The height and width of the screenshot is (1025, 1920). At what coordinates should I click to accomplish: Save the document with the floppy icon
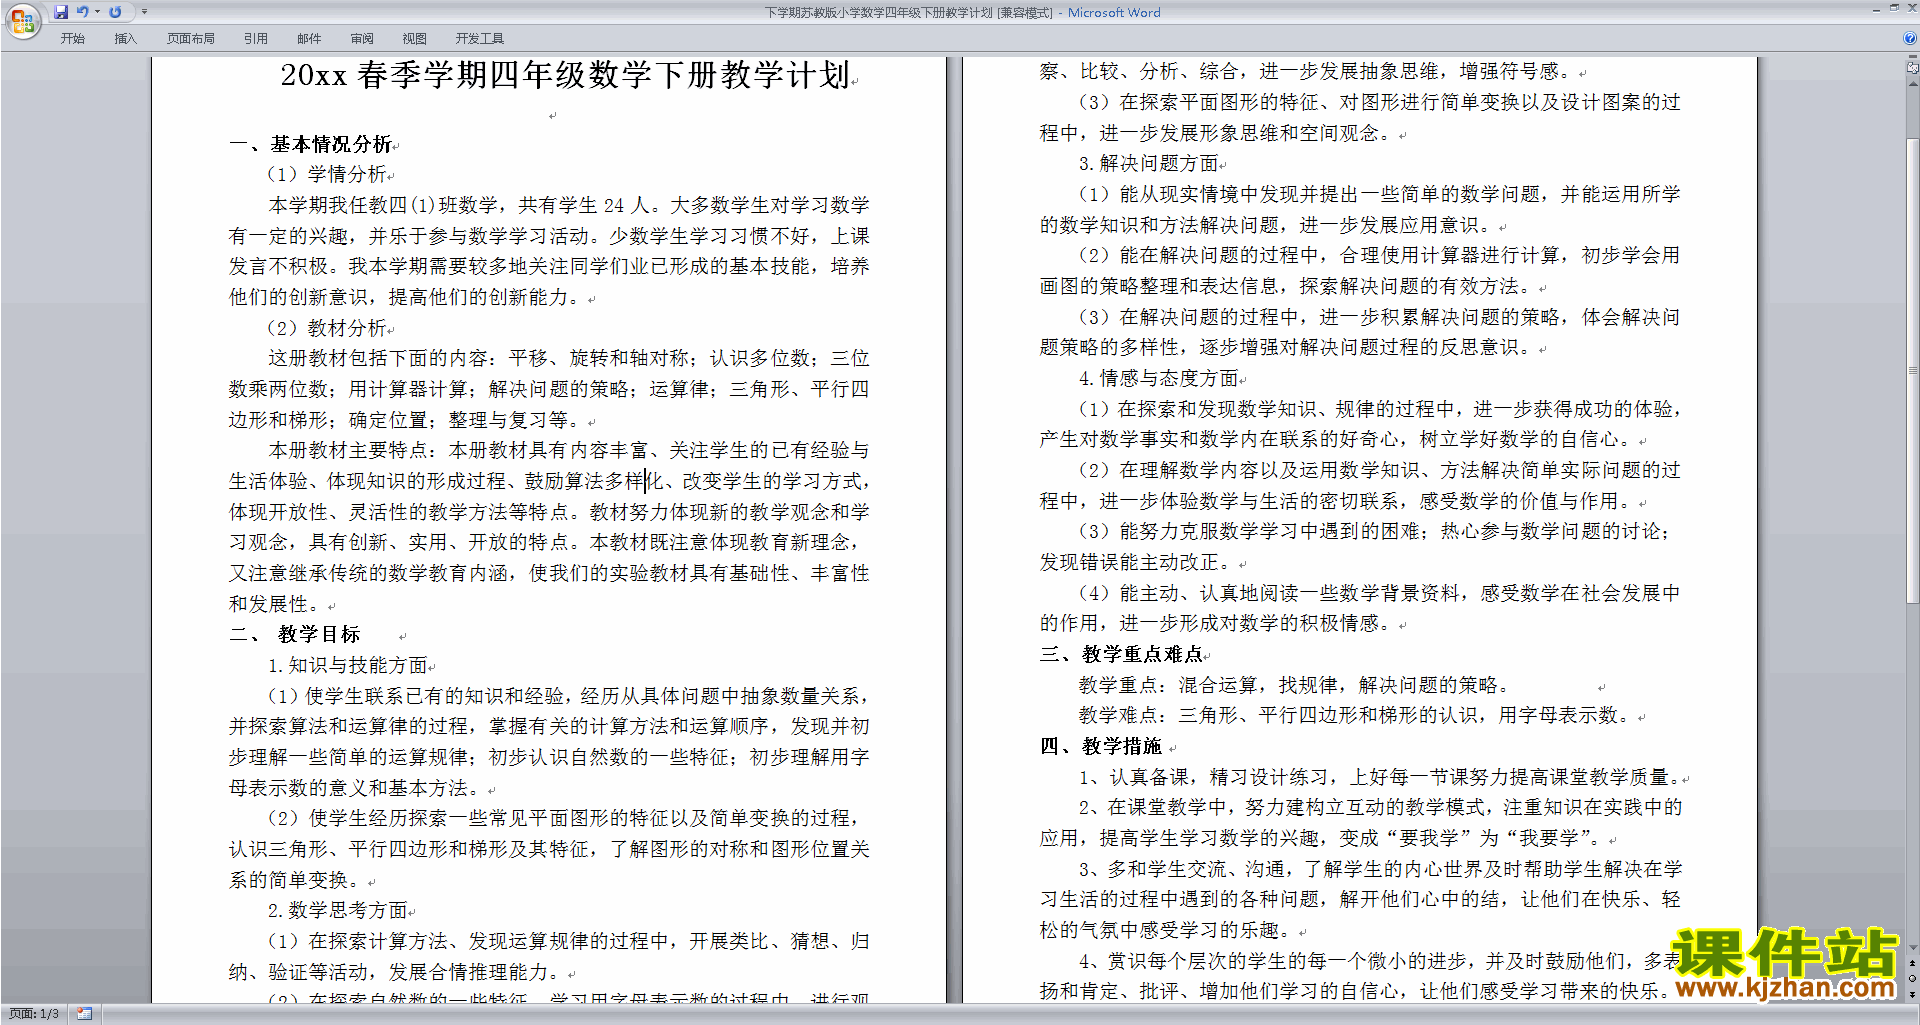pyautogui.click(x=61, y=12)
